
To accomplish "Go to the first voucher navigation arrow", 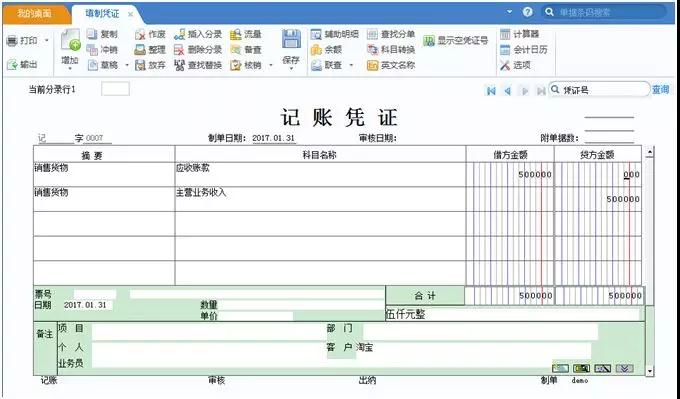I will (491, 91).
